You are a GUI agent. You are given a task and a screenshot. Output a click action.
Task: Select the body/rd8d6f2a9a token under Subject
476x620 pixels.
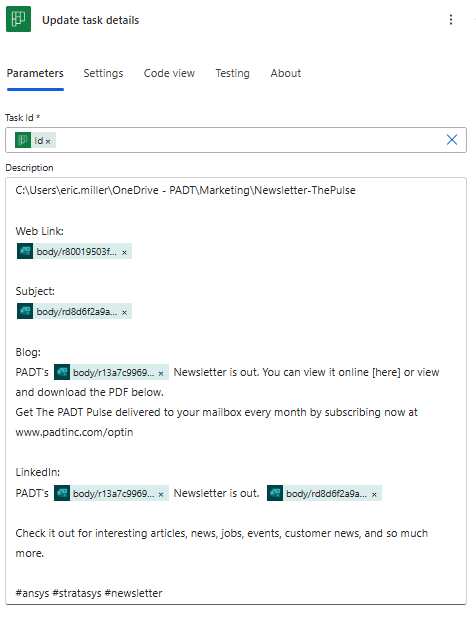[x=74, y=312]
